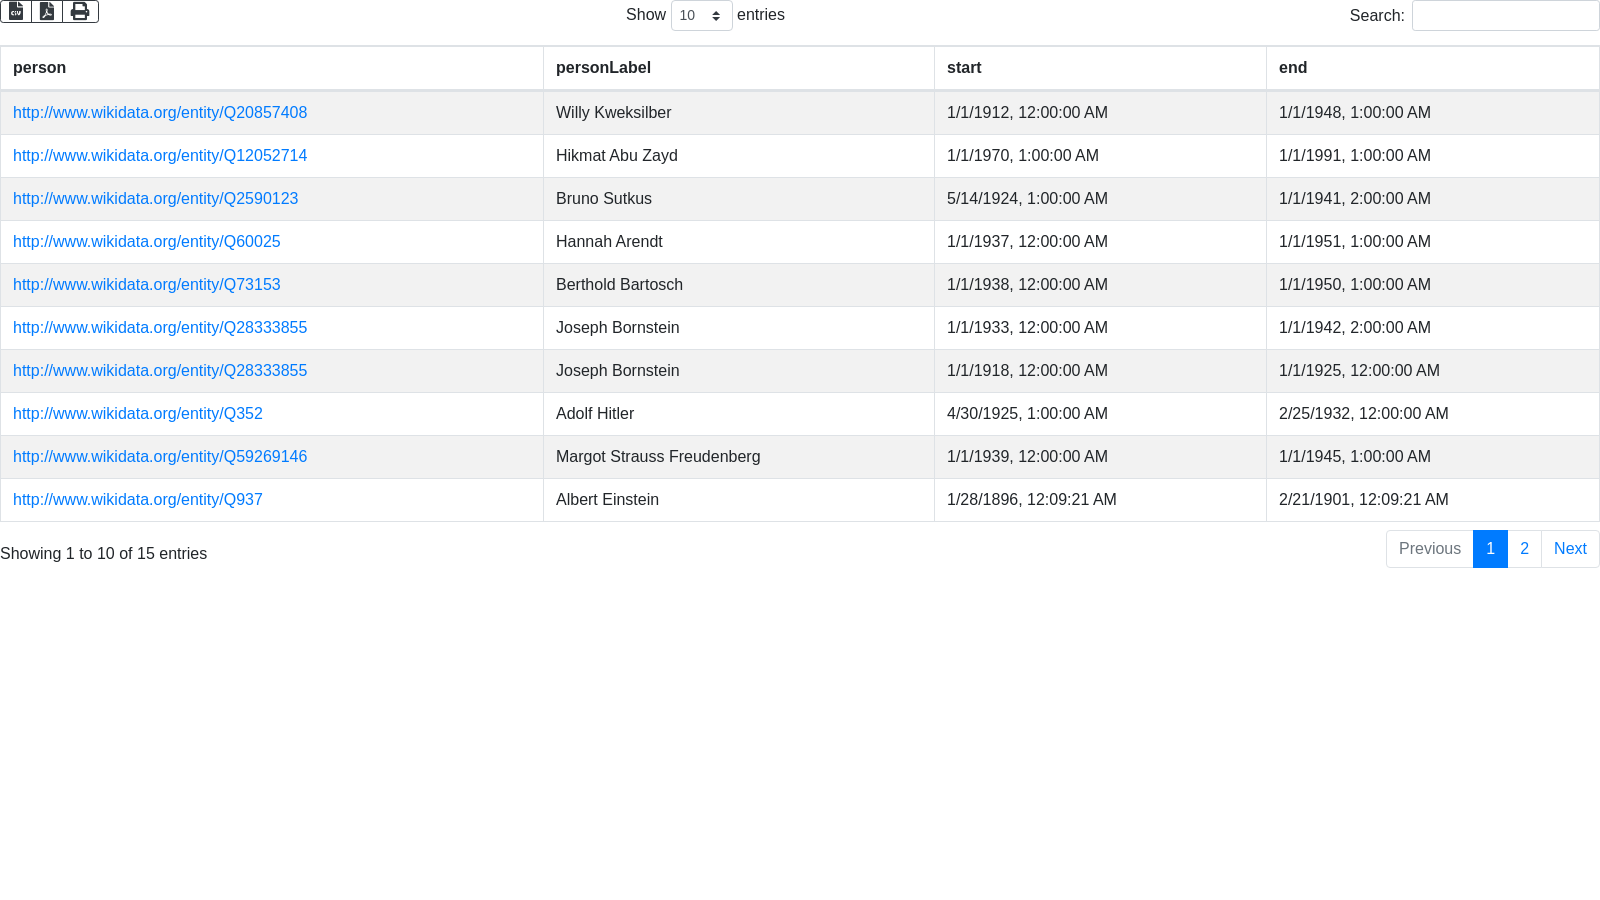The width and height of the screenshot is (1600, 900).
Task: Follow the Q2590123 entity link
Action: pos(155,199)
